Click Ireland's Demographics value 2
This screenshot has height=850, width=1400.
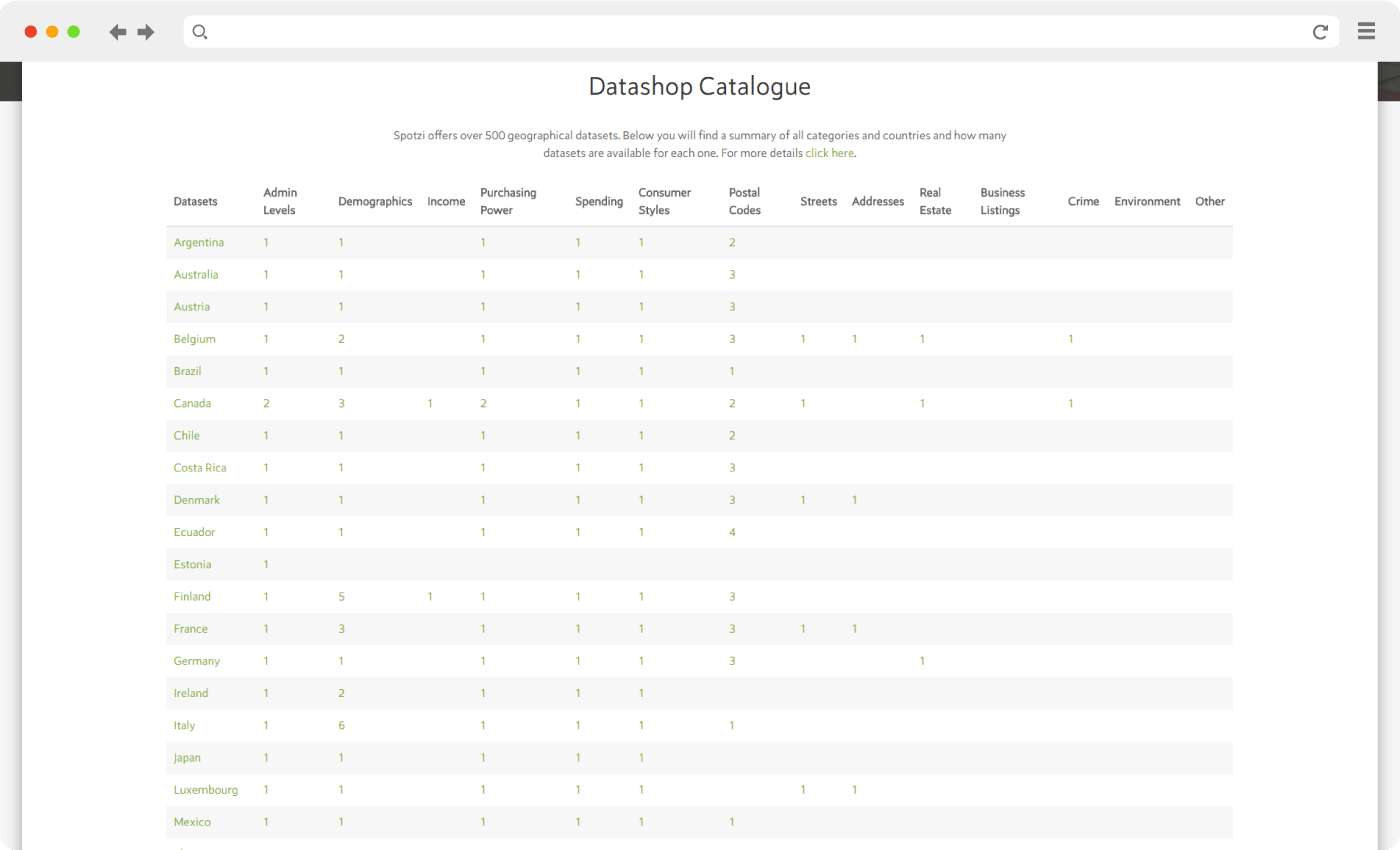(341, 693)
